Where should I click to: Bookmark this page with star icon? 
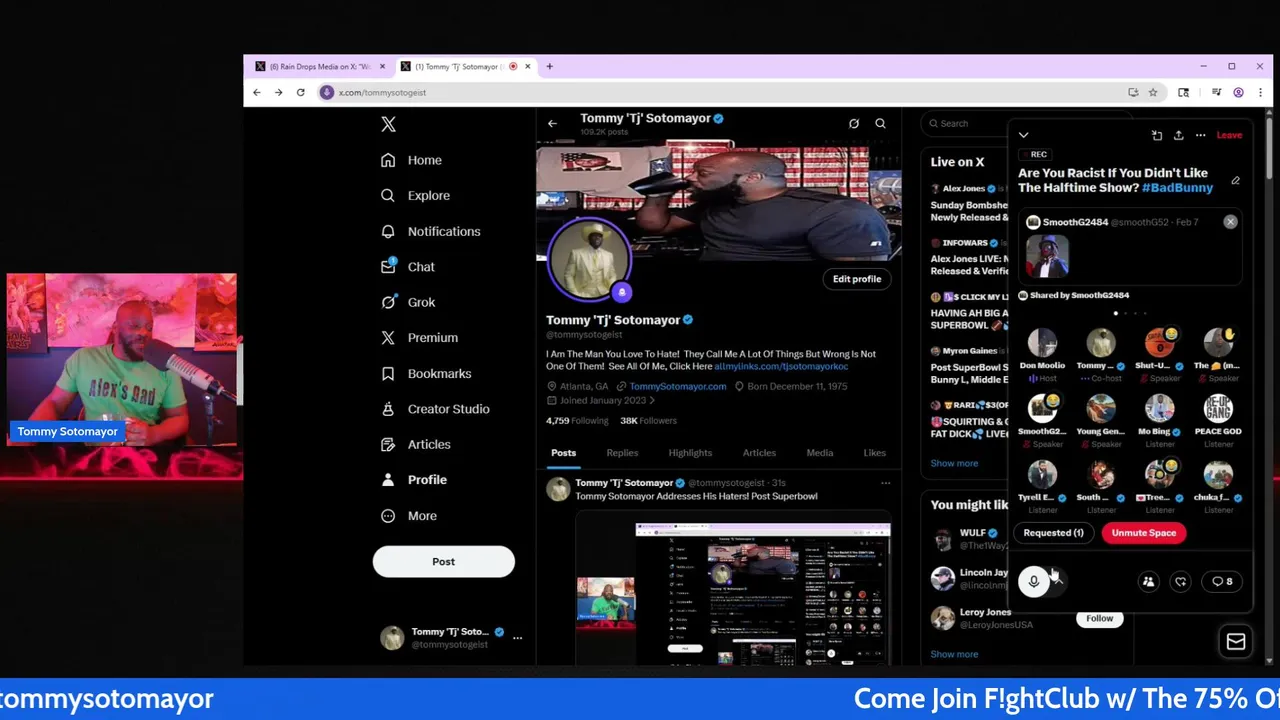(1153, 93)
